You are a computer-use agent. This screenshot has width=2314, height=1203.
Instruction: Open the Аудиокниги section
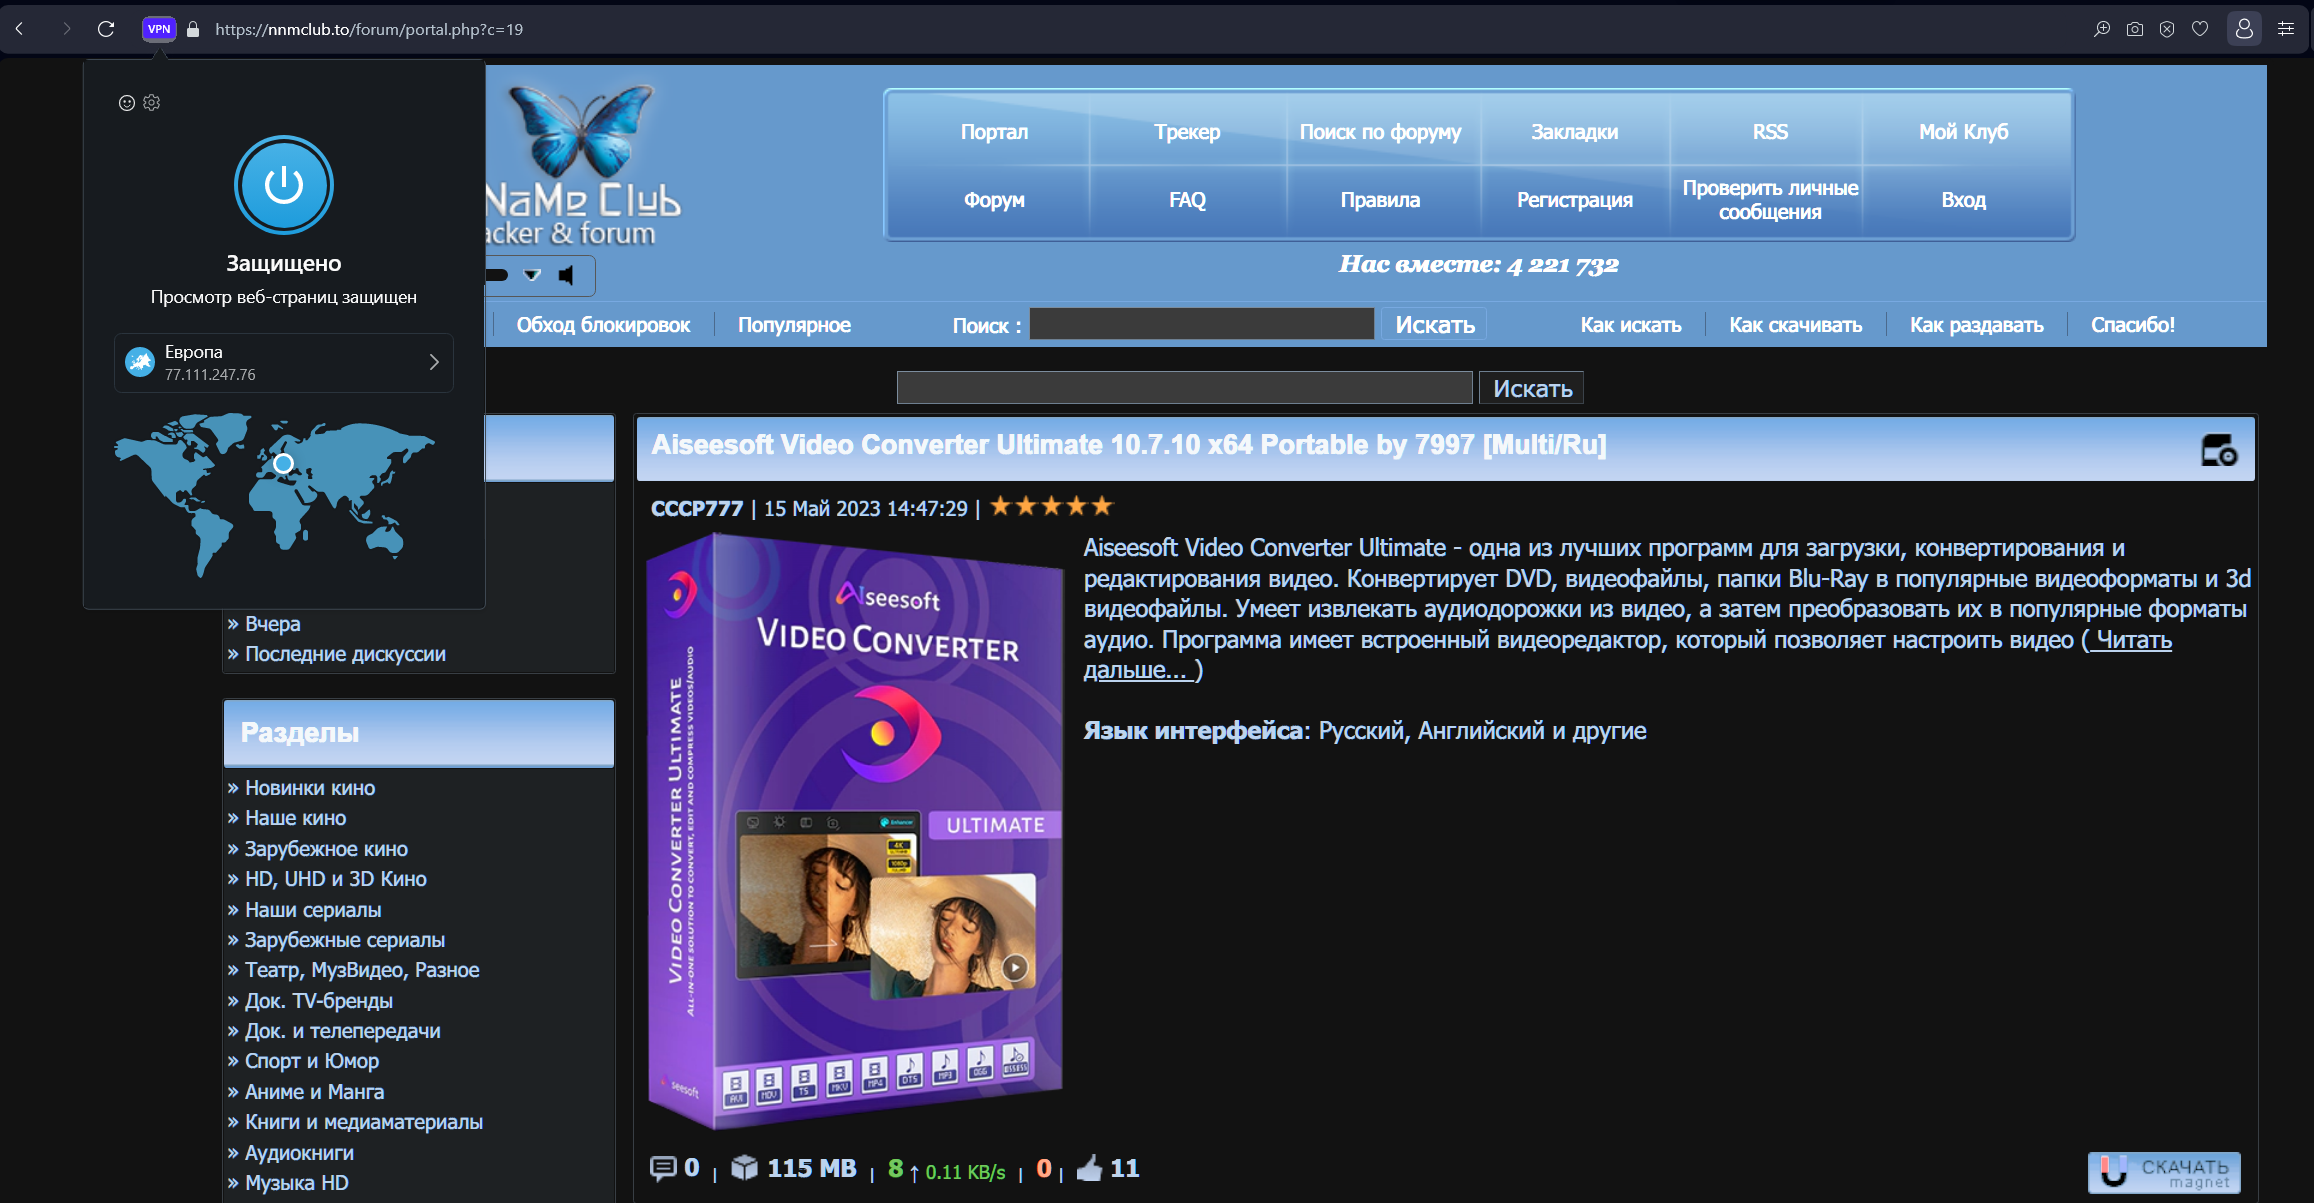(x=299, y=1153)
